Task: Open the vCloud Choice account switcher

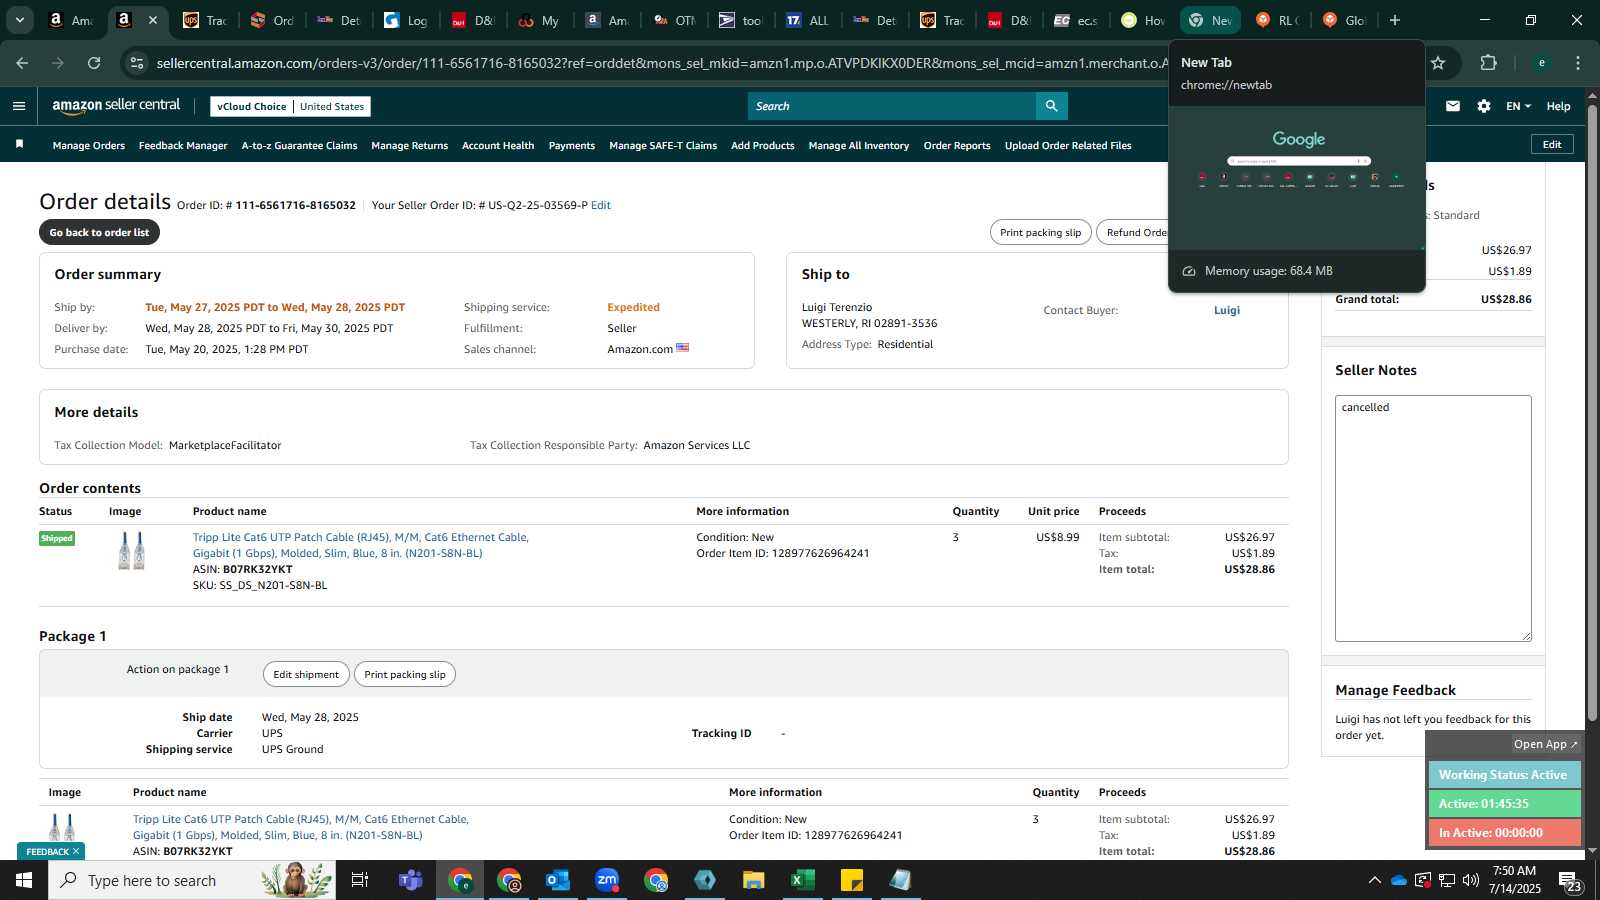Action: 290,106
